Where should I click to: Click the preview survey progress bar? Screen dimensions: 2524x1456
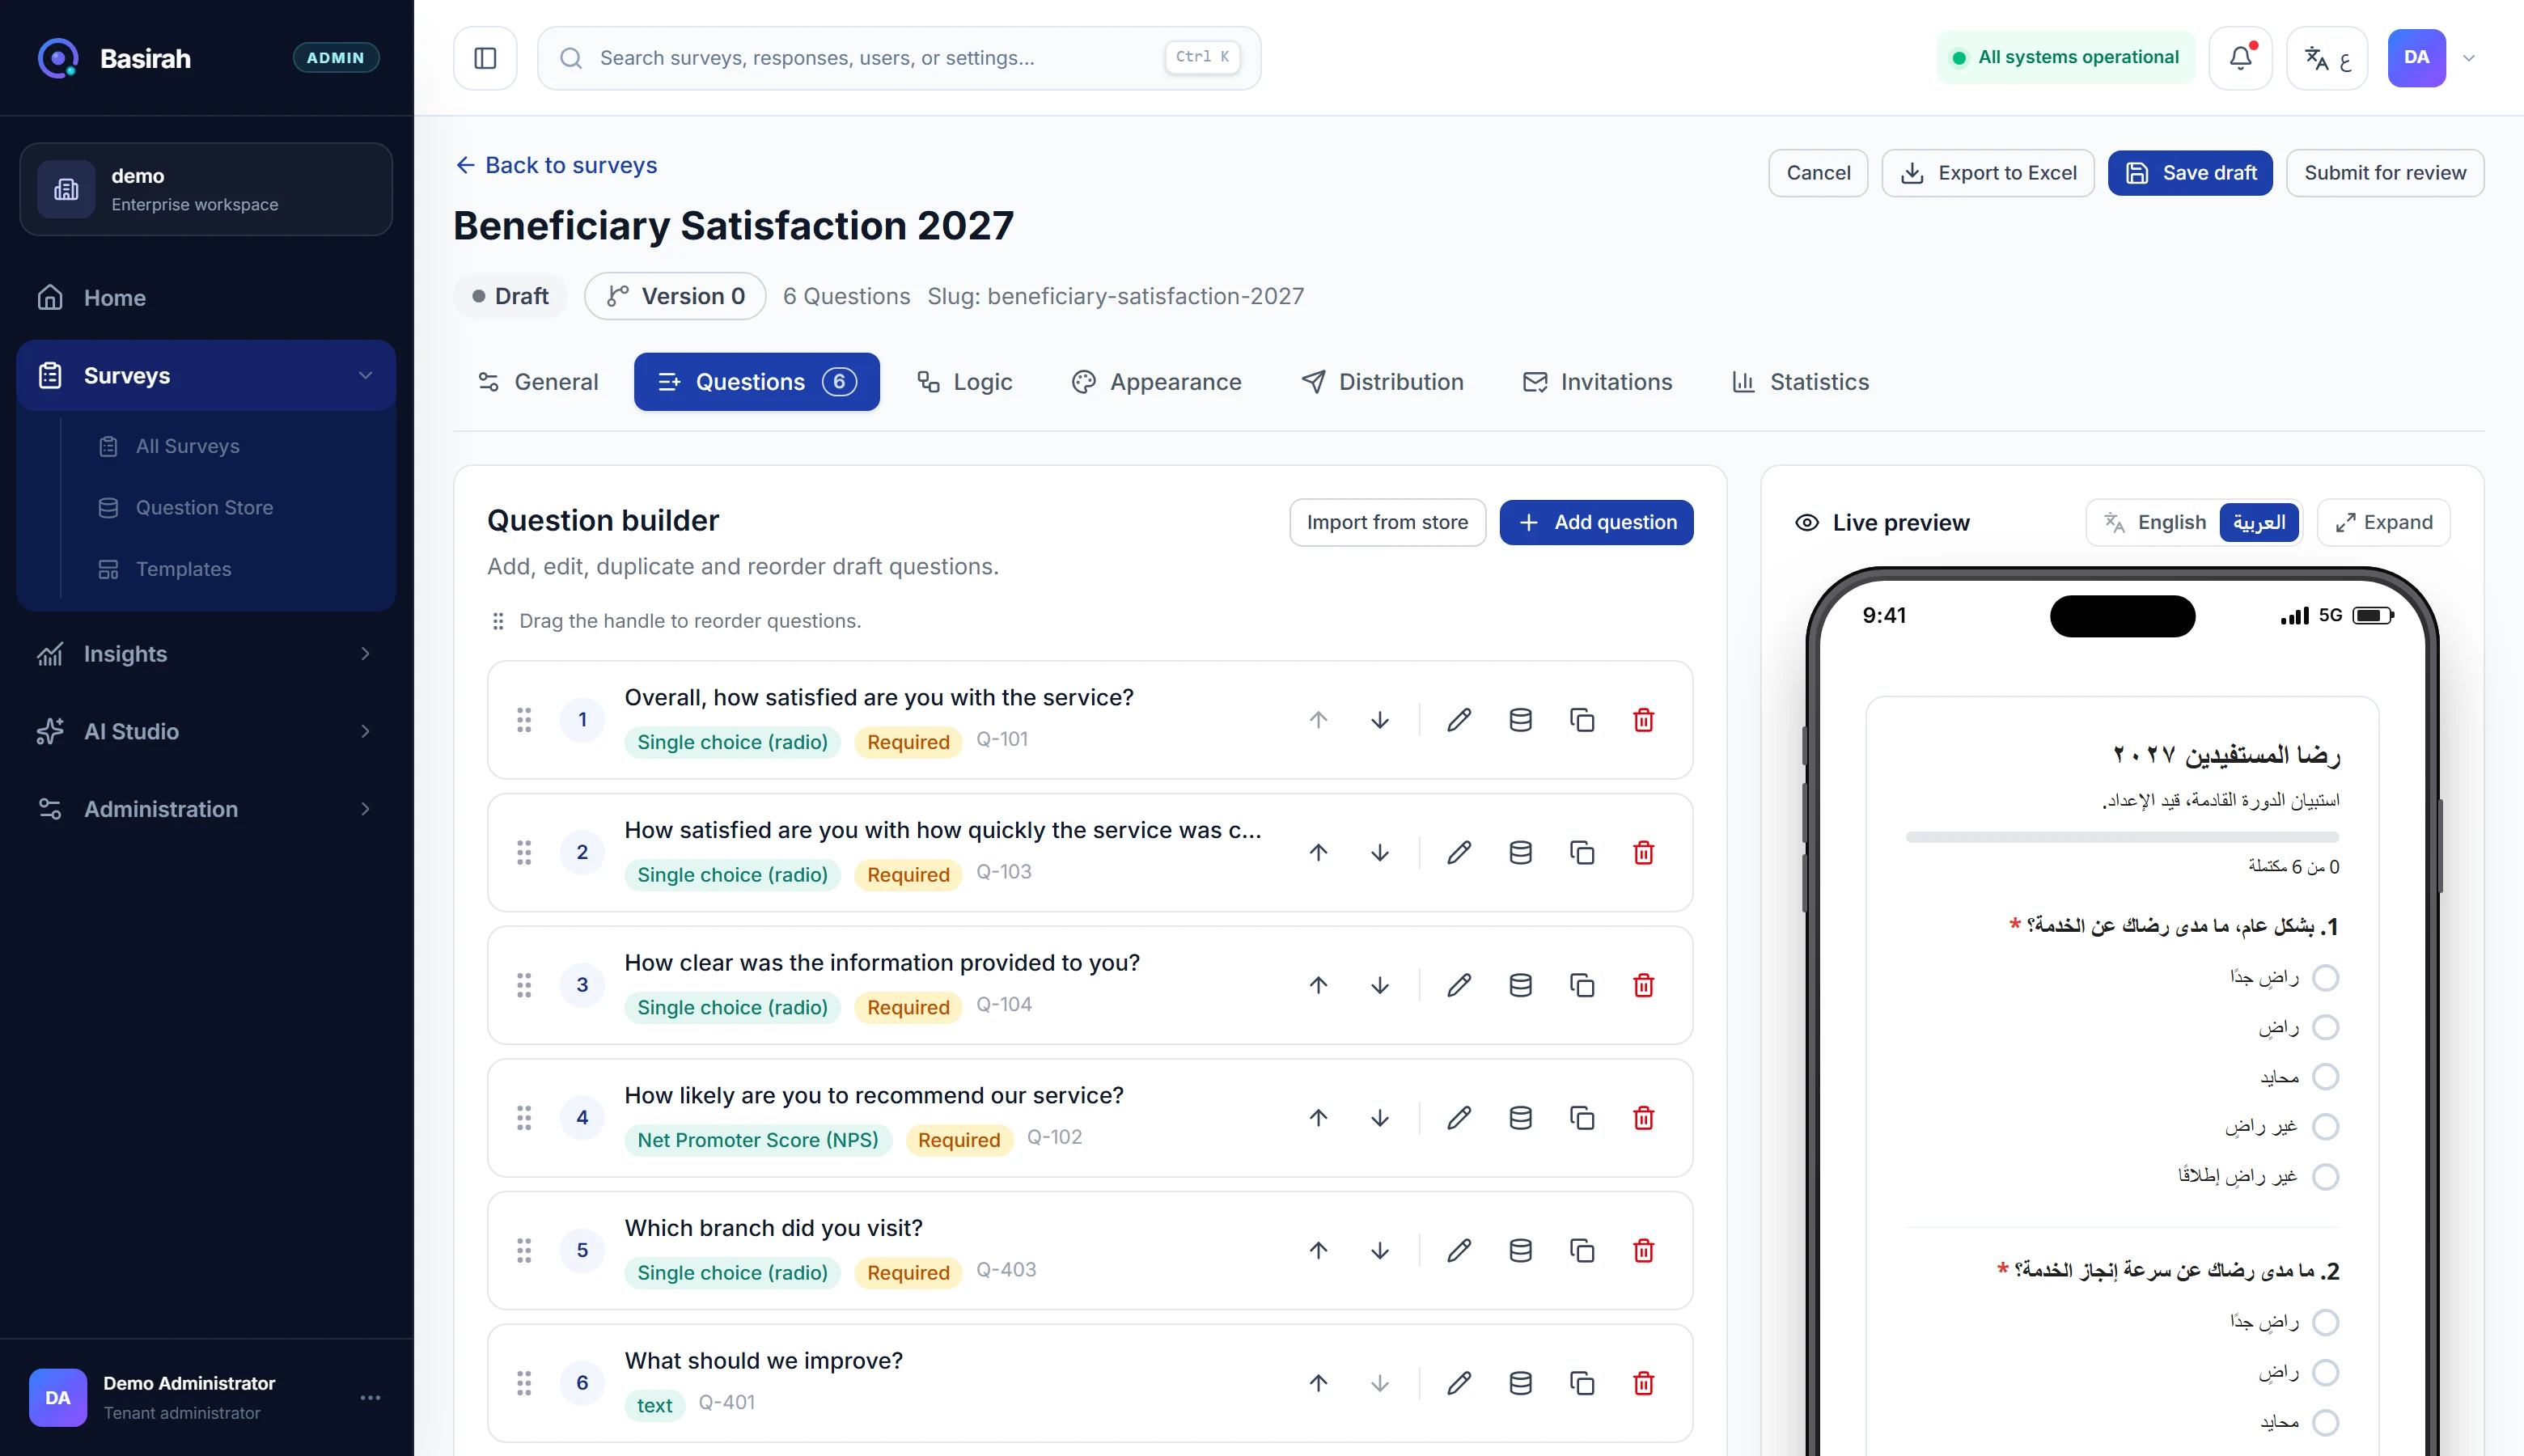coord(2122,837)
